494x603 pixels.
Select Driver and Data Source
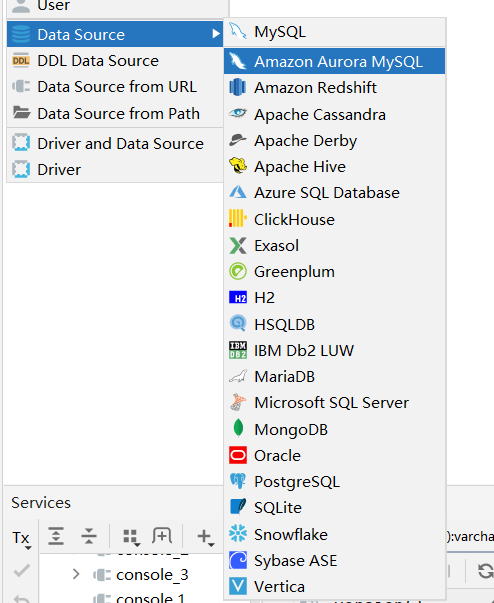click(115, 143)
